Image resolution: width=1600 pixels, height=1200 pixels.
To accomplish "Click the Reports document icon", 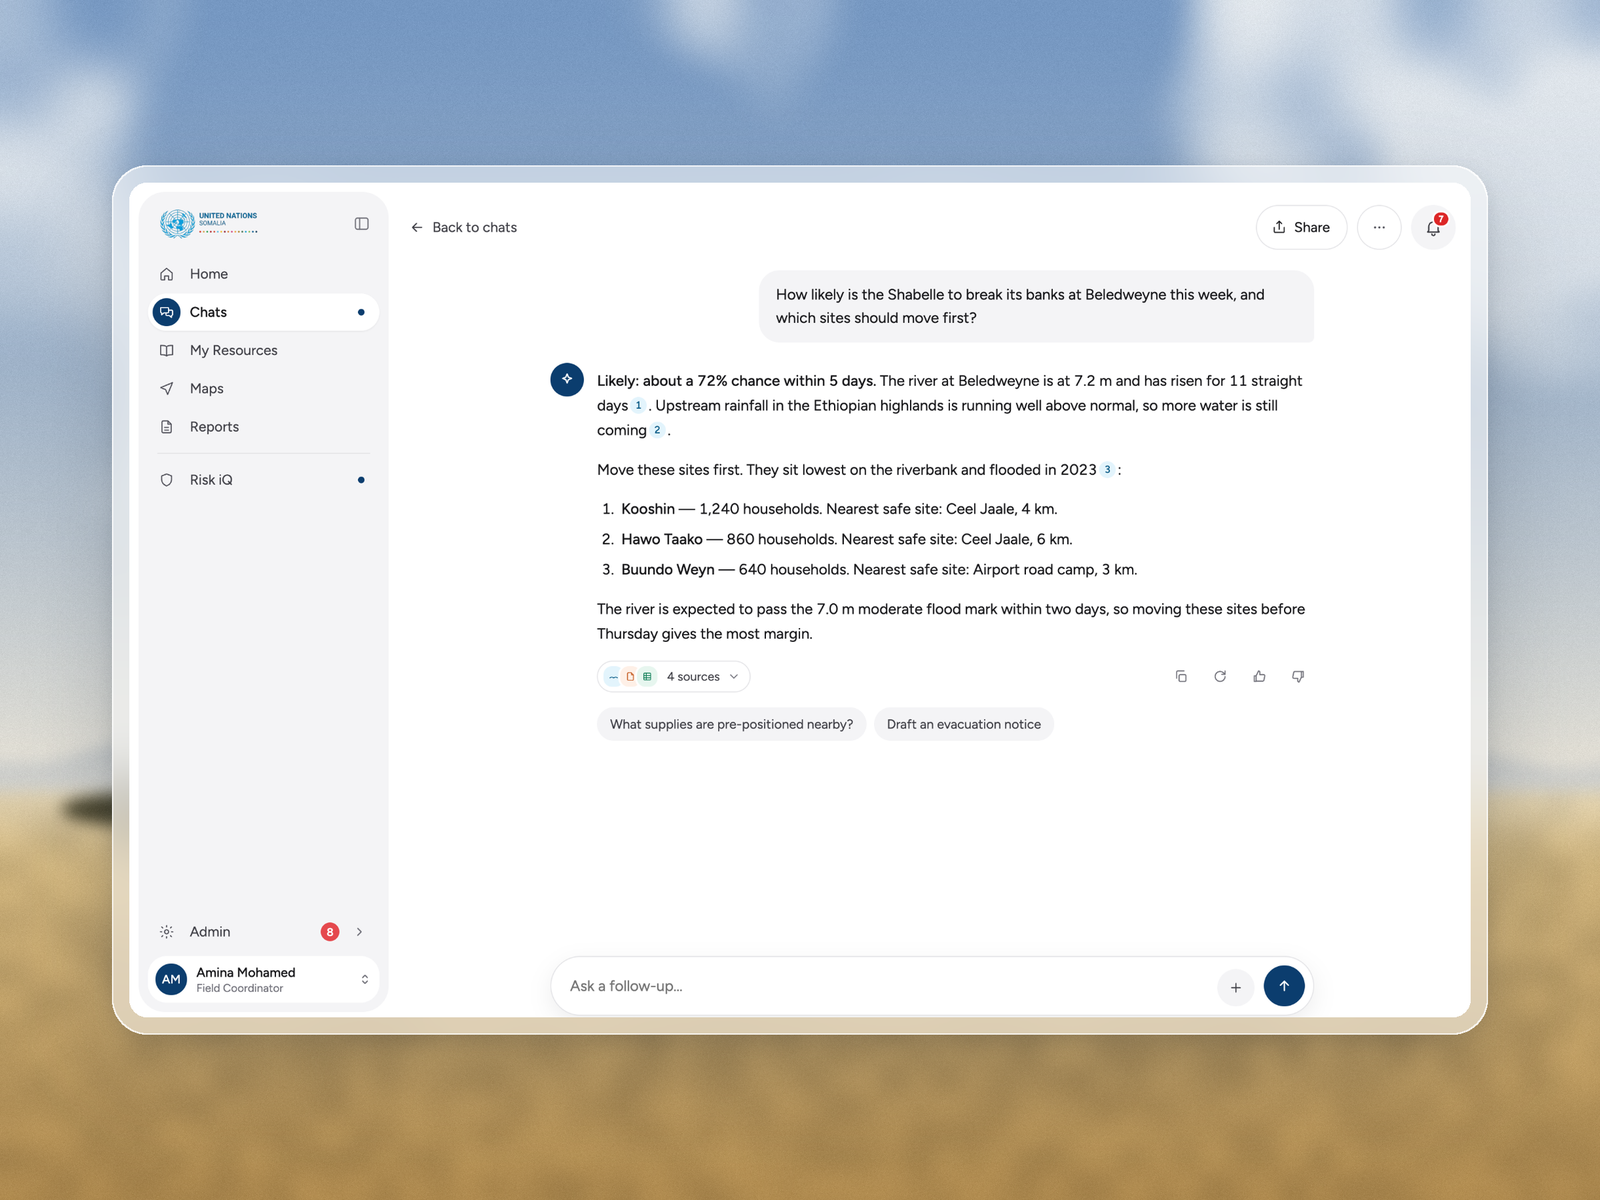I will pos(167,427).
